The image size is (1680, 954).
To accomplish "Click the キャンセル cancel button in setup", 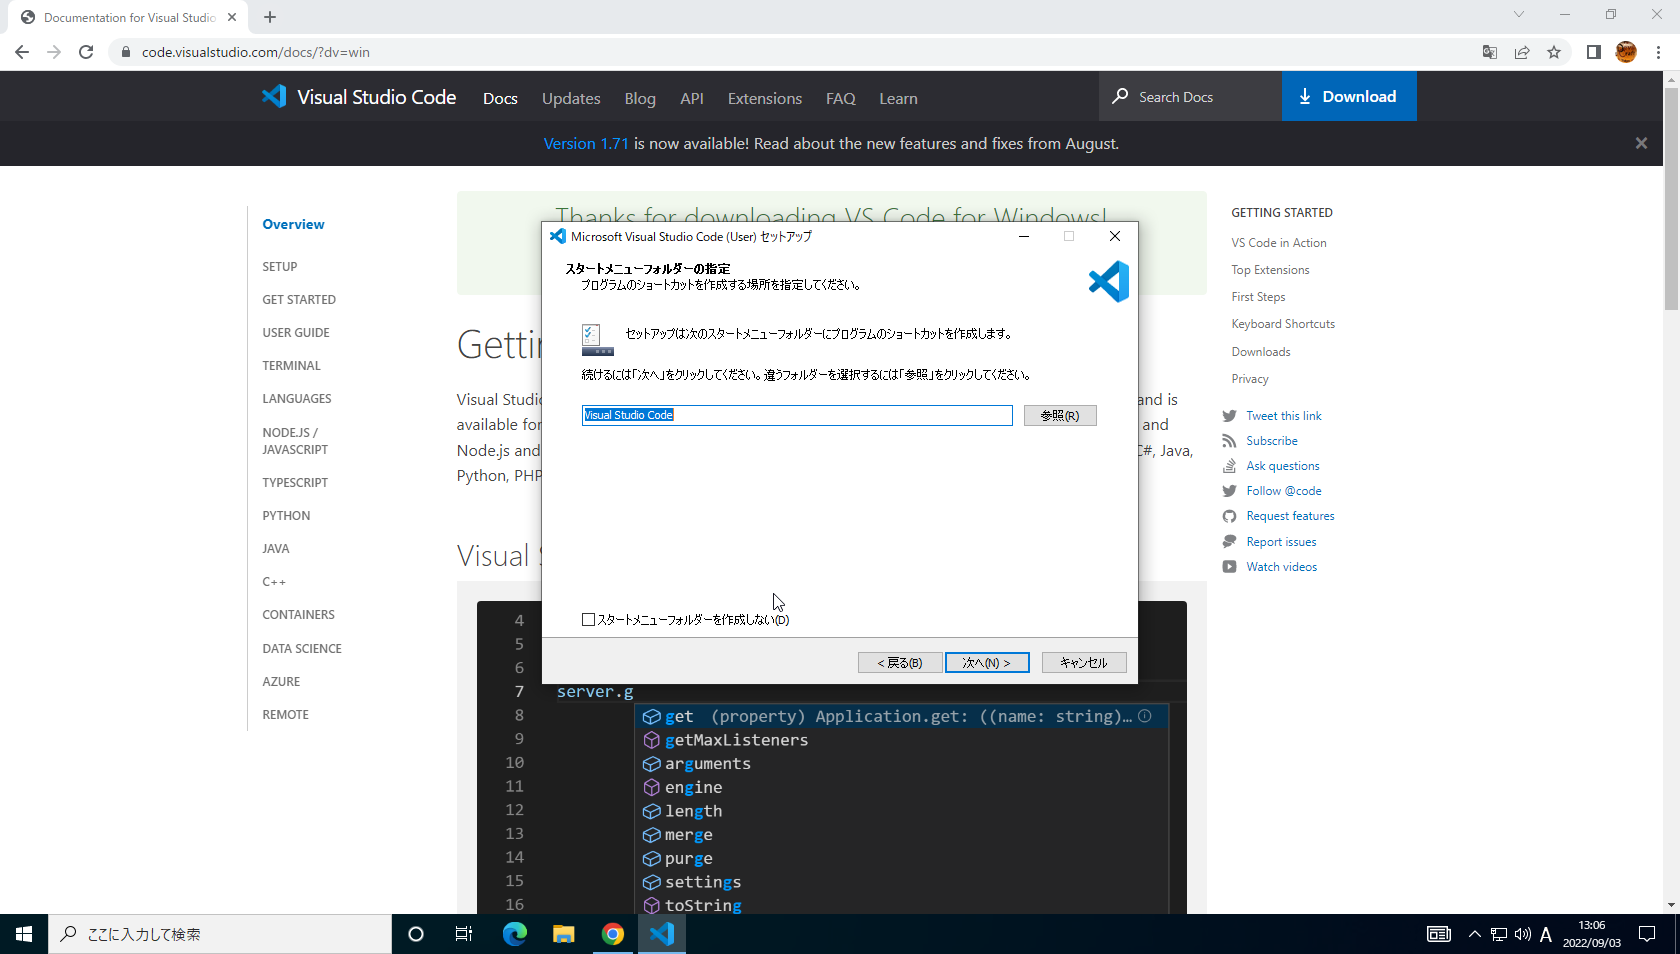I will click(x=1084, y=663).
